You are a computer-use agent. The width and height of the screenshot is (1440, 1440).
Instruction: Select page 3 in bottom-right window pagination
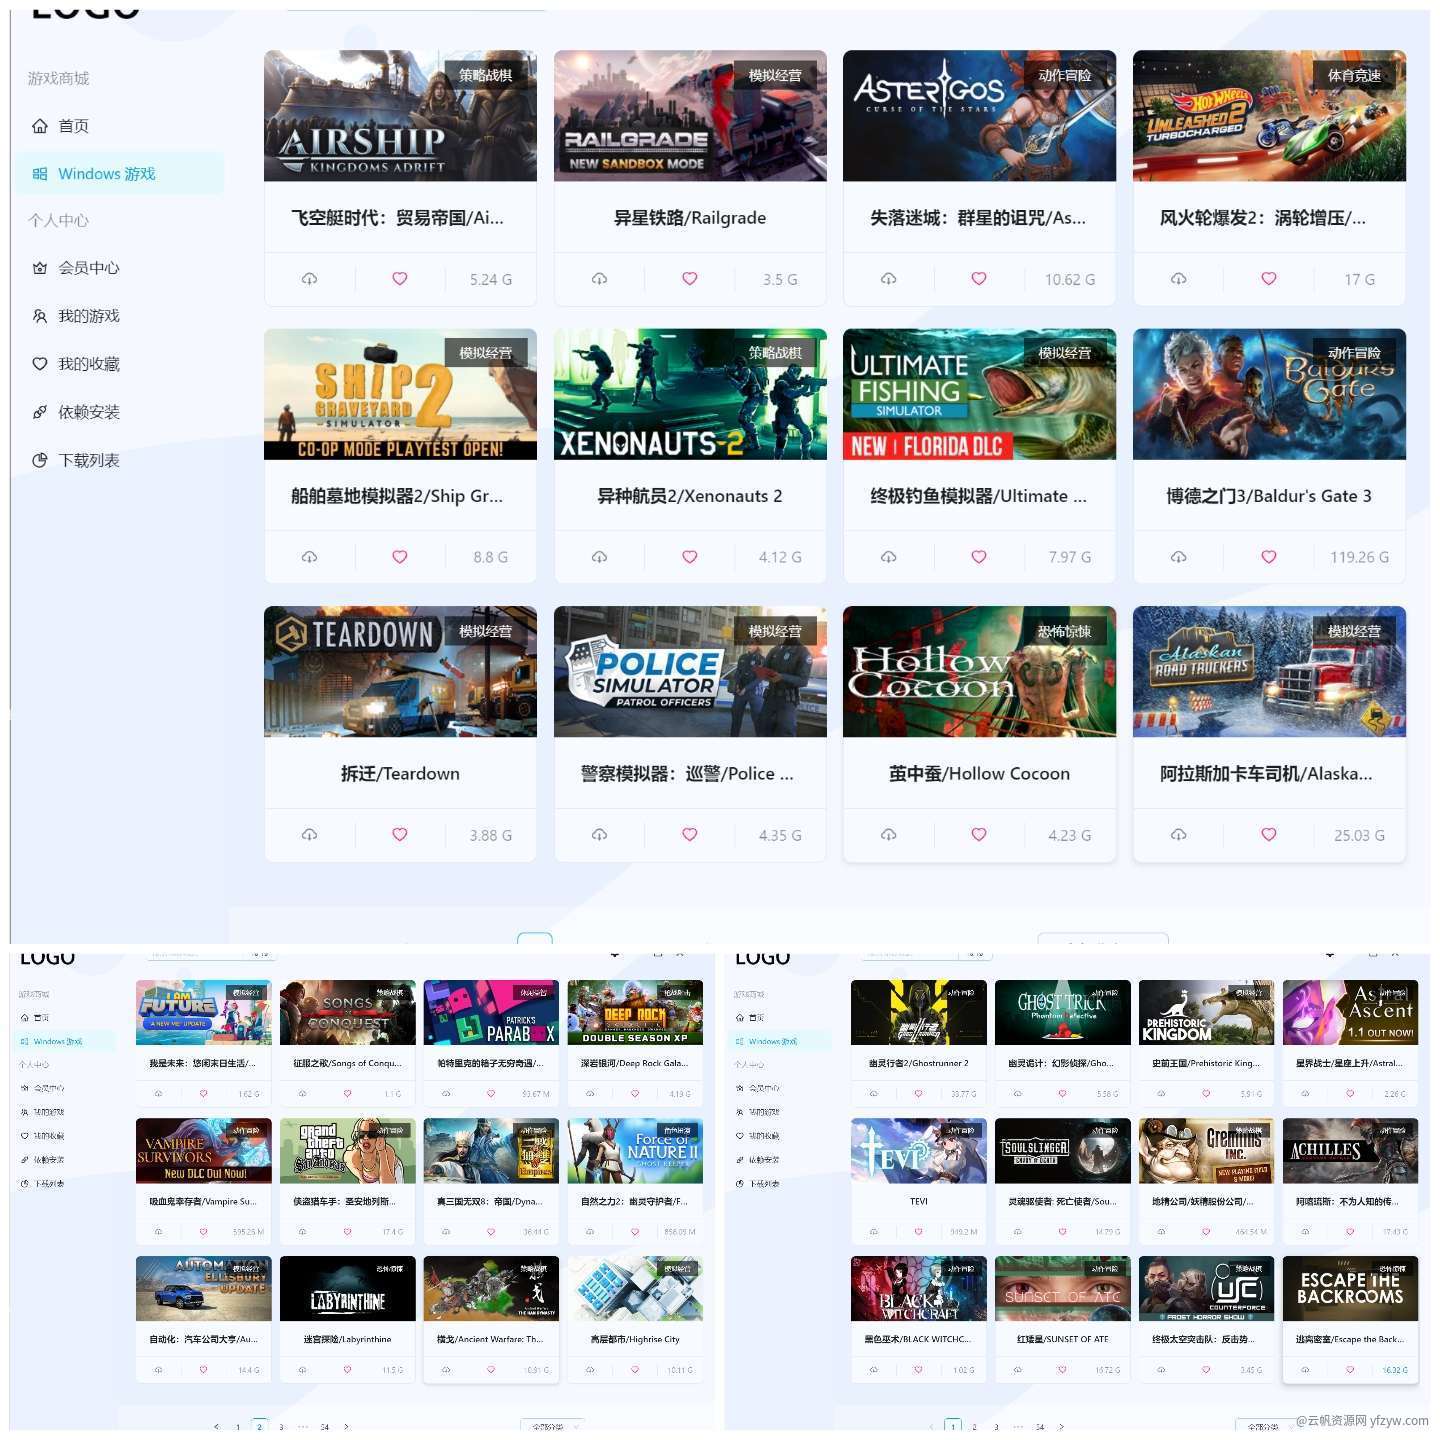click(x=996, y=1427)
